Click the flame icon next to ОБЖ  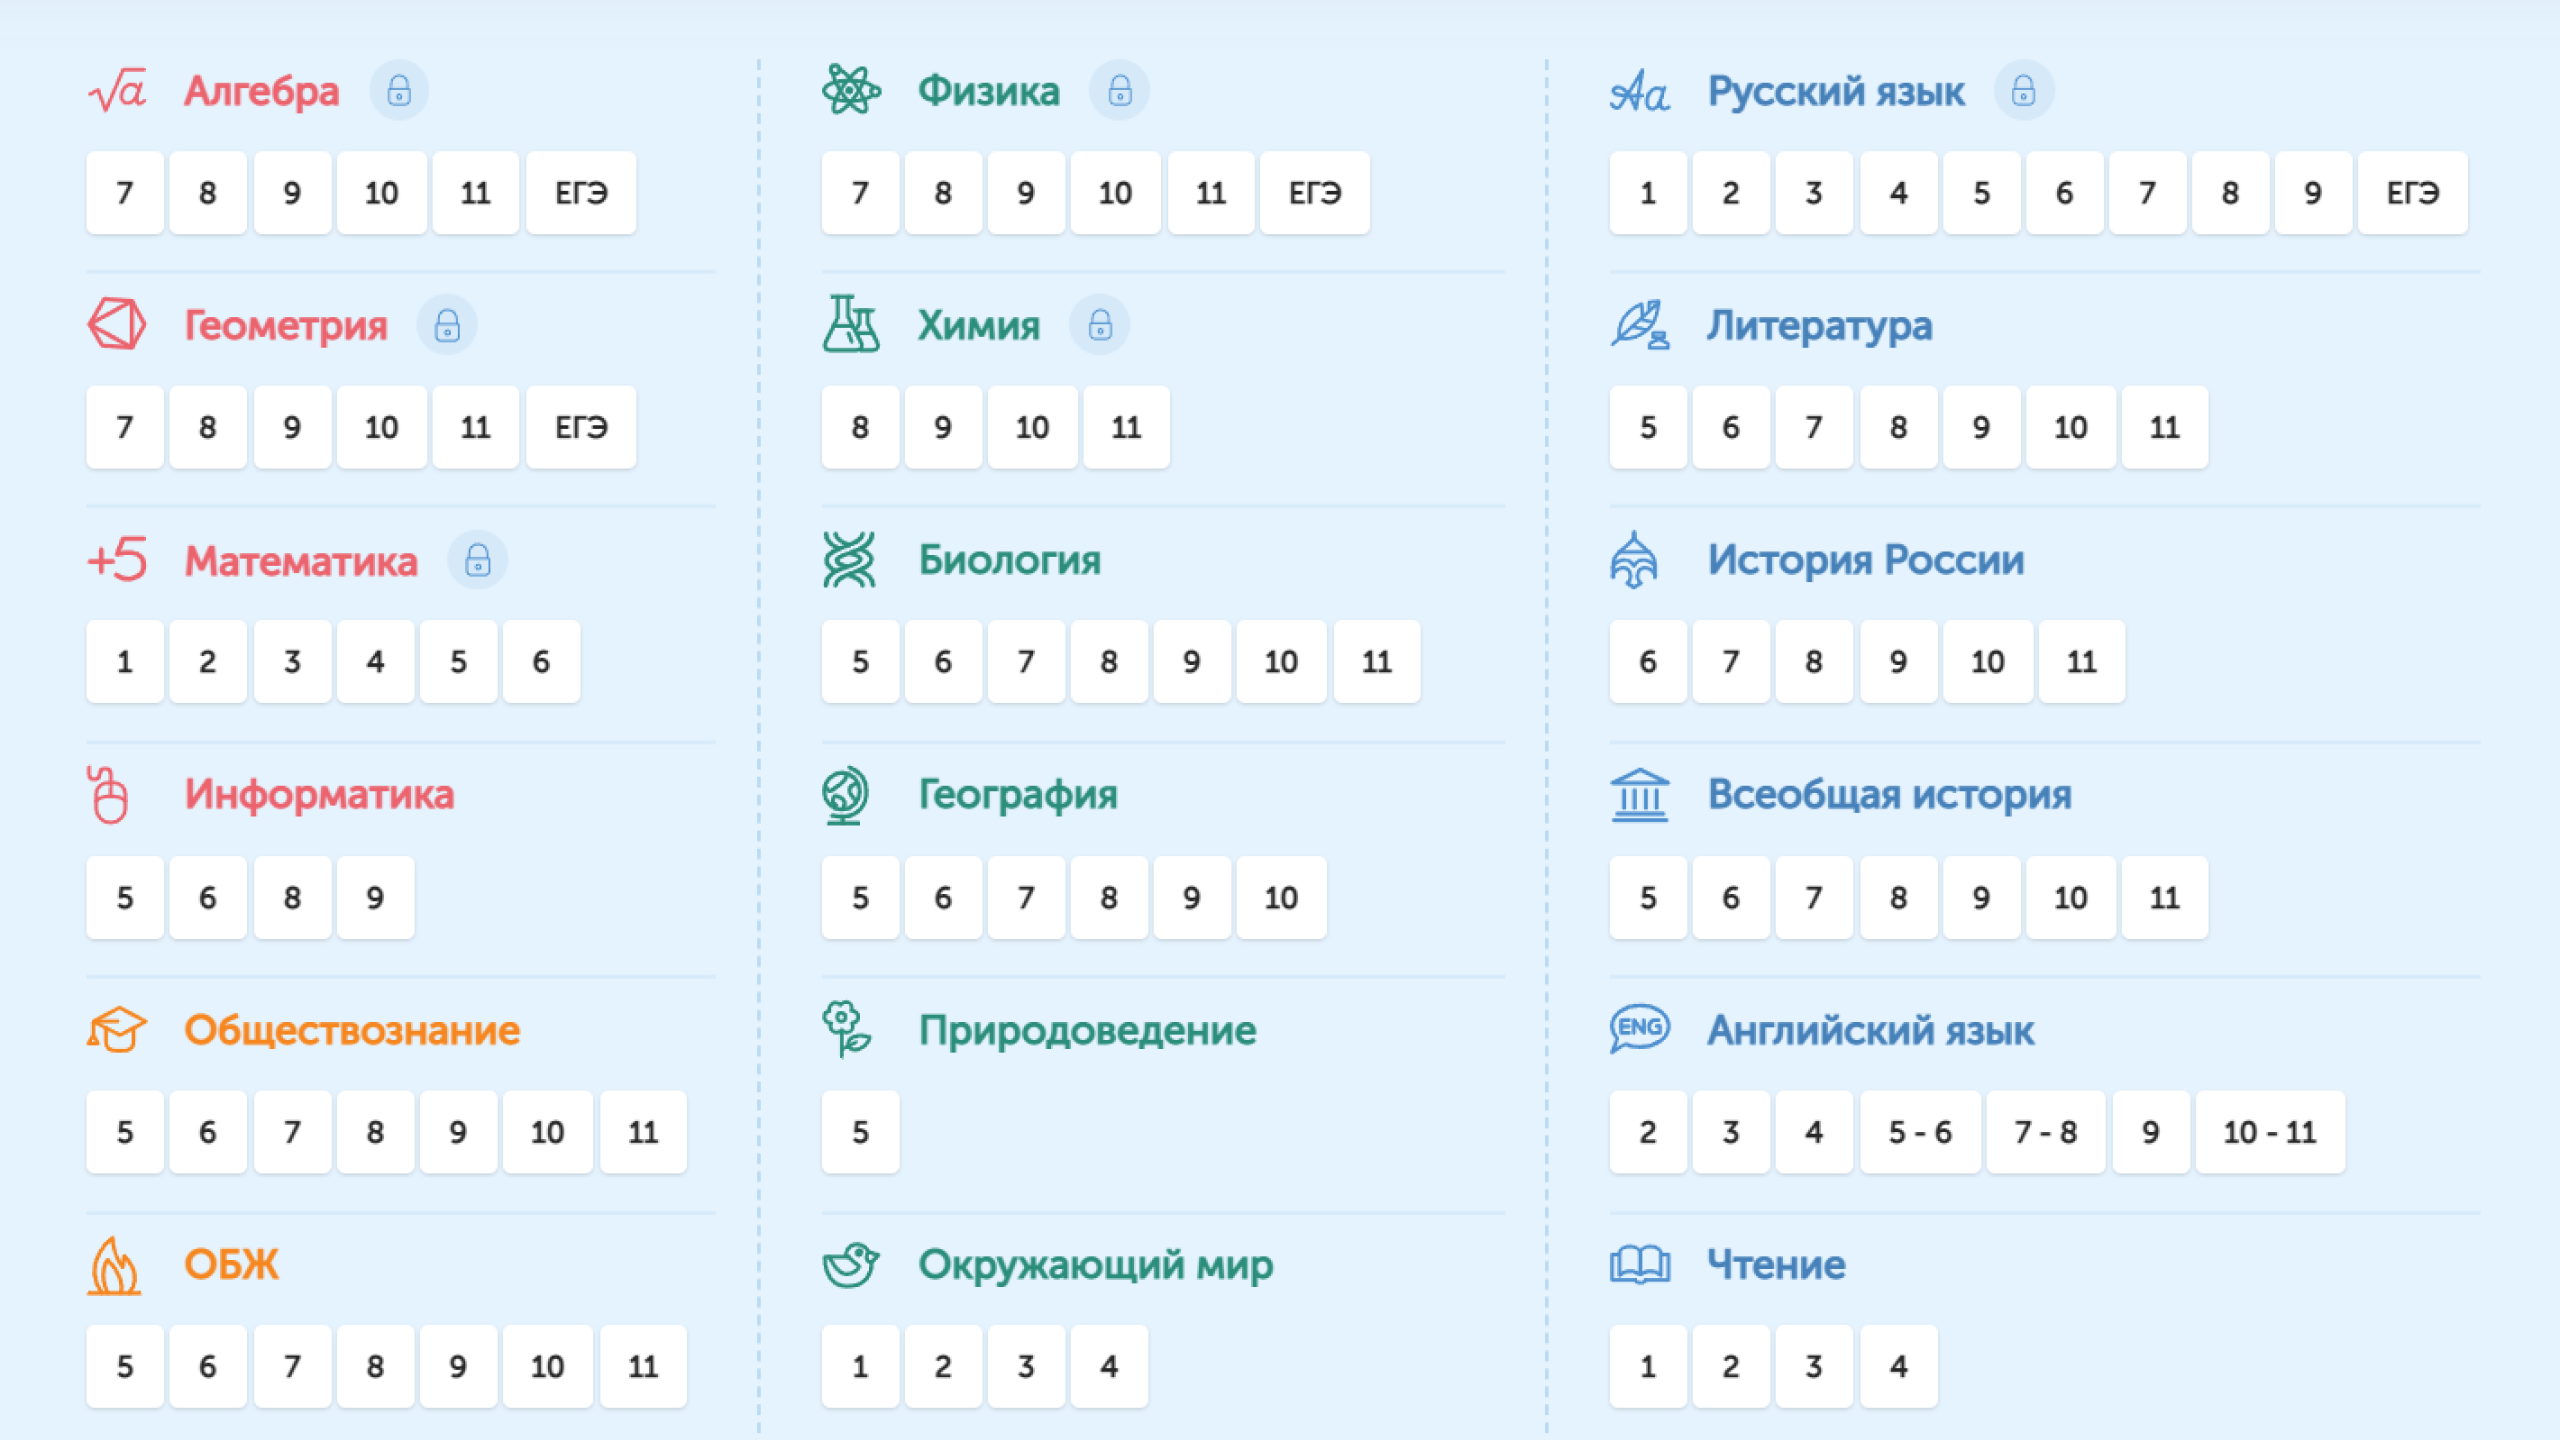pyautogui.click(x=115, y=1263)
